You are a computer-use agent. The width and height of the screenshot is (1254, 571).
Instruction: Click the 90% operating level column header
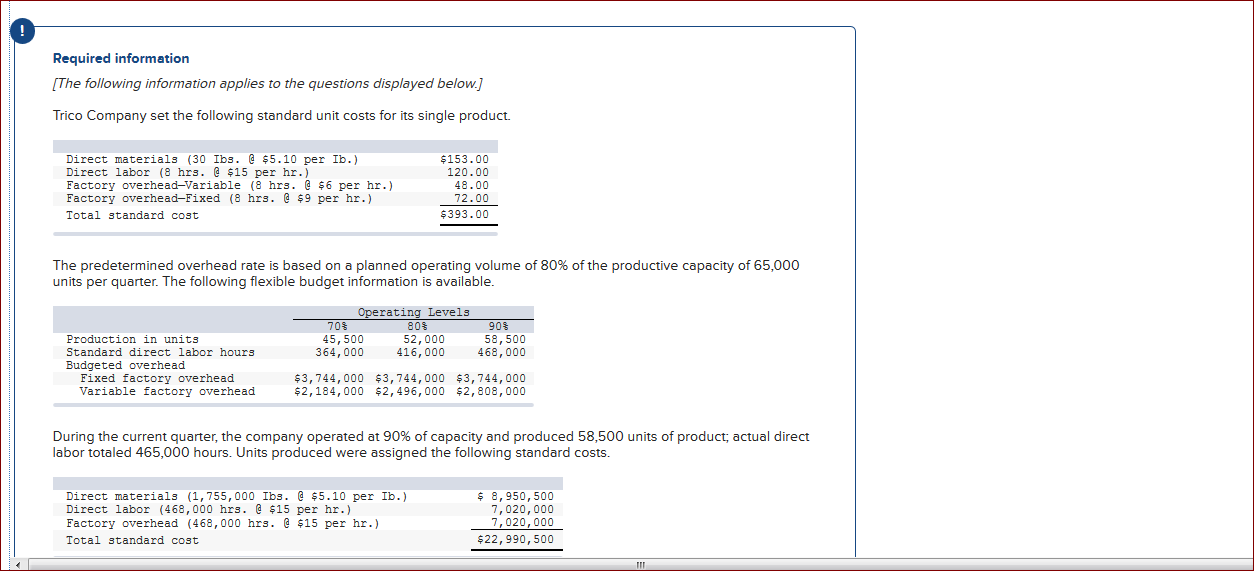click(x=497, y=326)
